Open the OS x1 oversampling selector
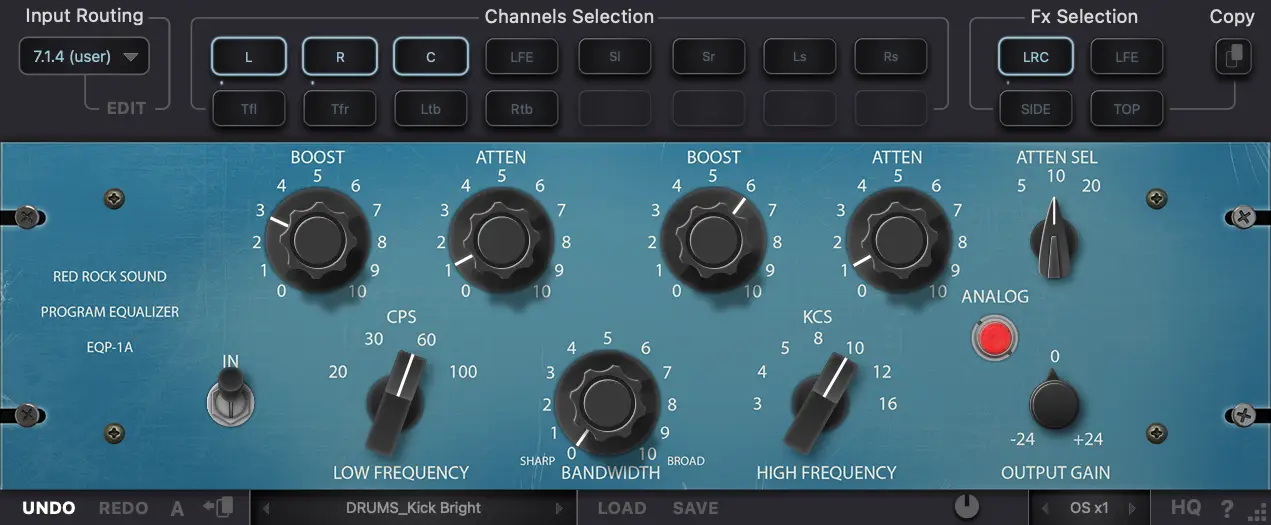 1089,508
